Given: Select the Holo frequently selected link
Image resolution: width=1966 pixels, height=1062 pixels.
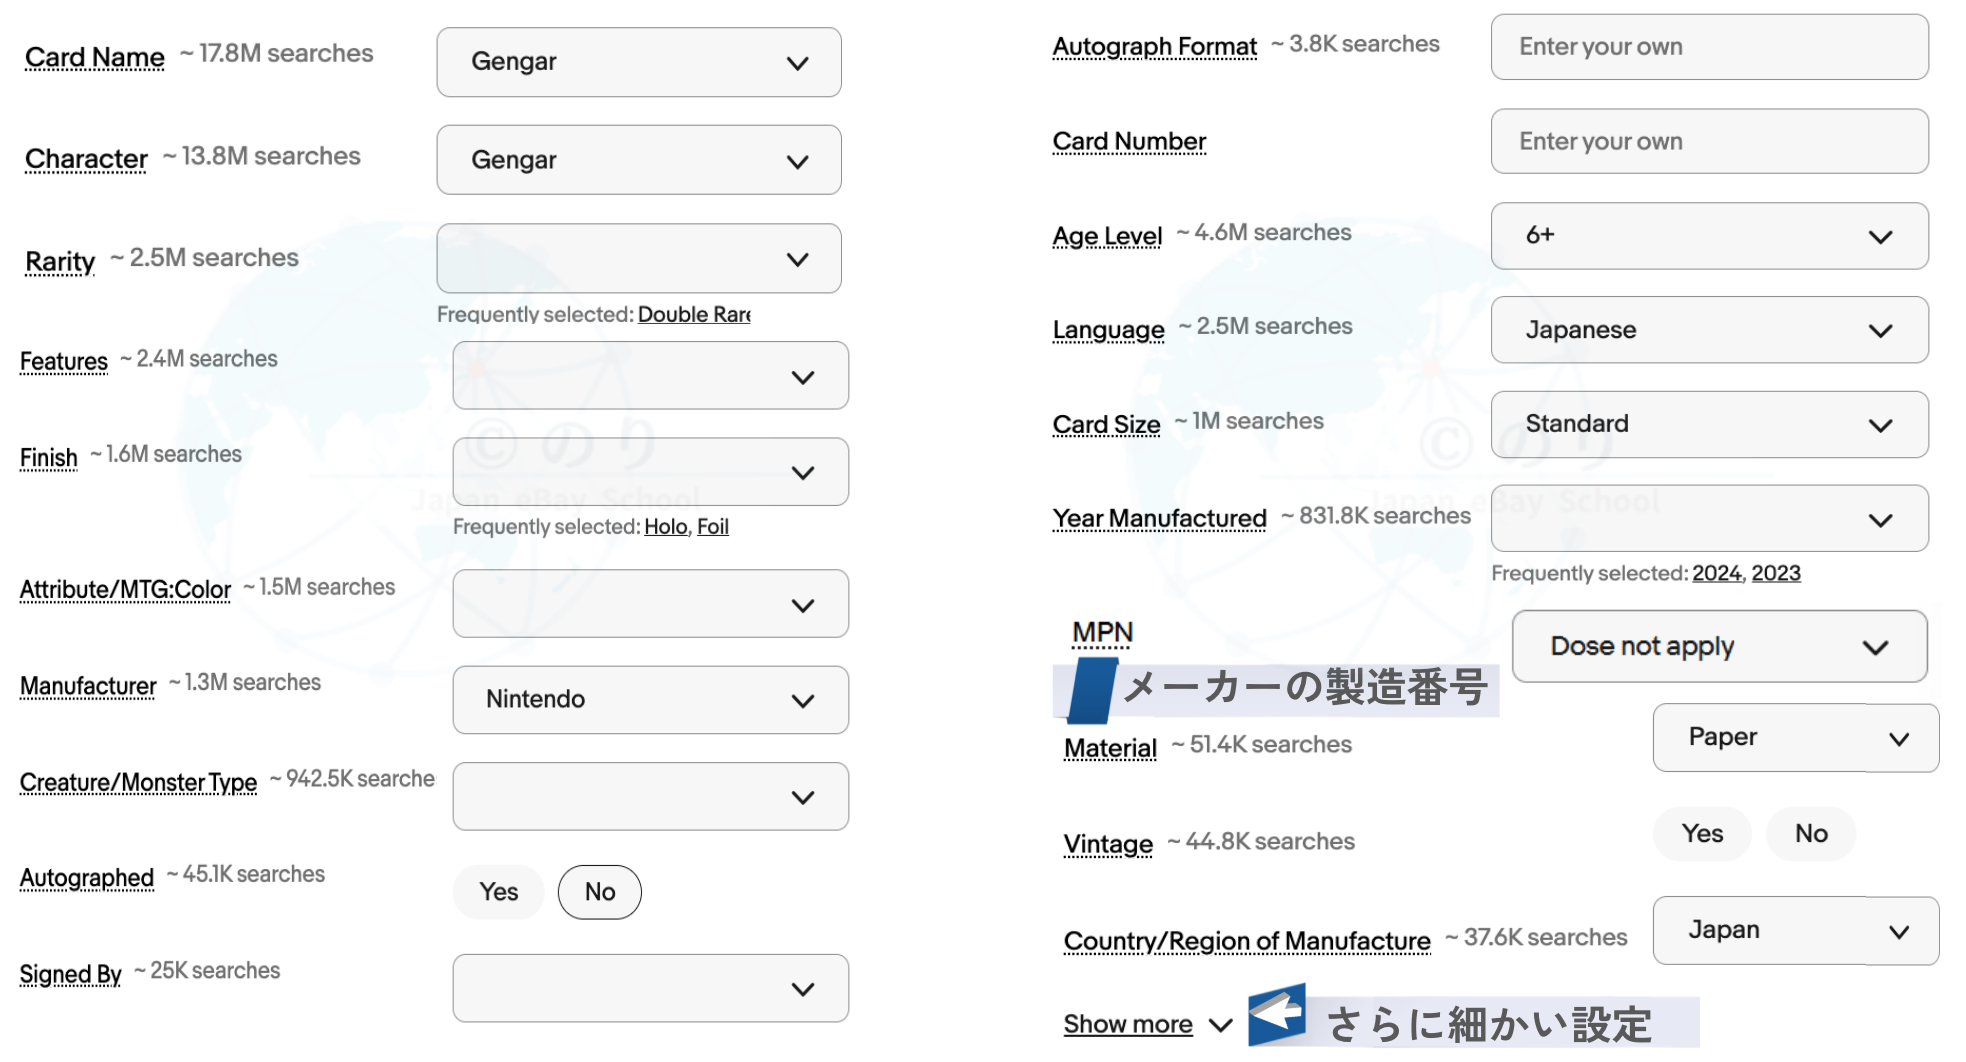Looking at the screenshot, I should click(665, 527).
